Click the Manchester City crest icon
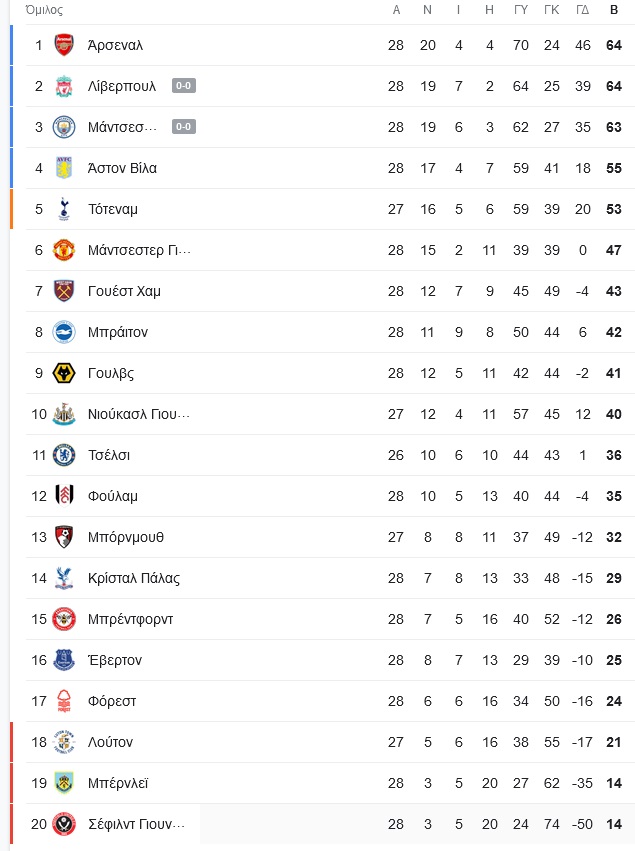 tap(64, 127)
